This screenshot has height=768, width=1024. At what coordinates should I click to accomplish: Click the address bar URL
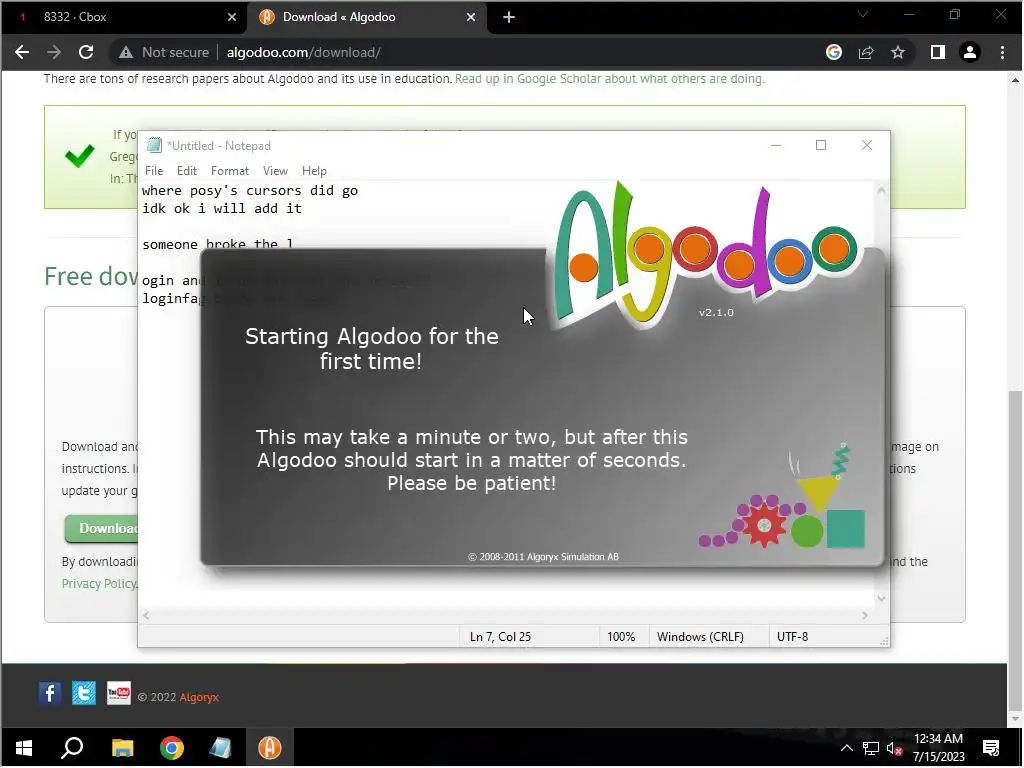coord(304,52)
